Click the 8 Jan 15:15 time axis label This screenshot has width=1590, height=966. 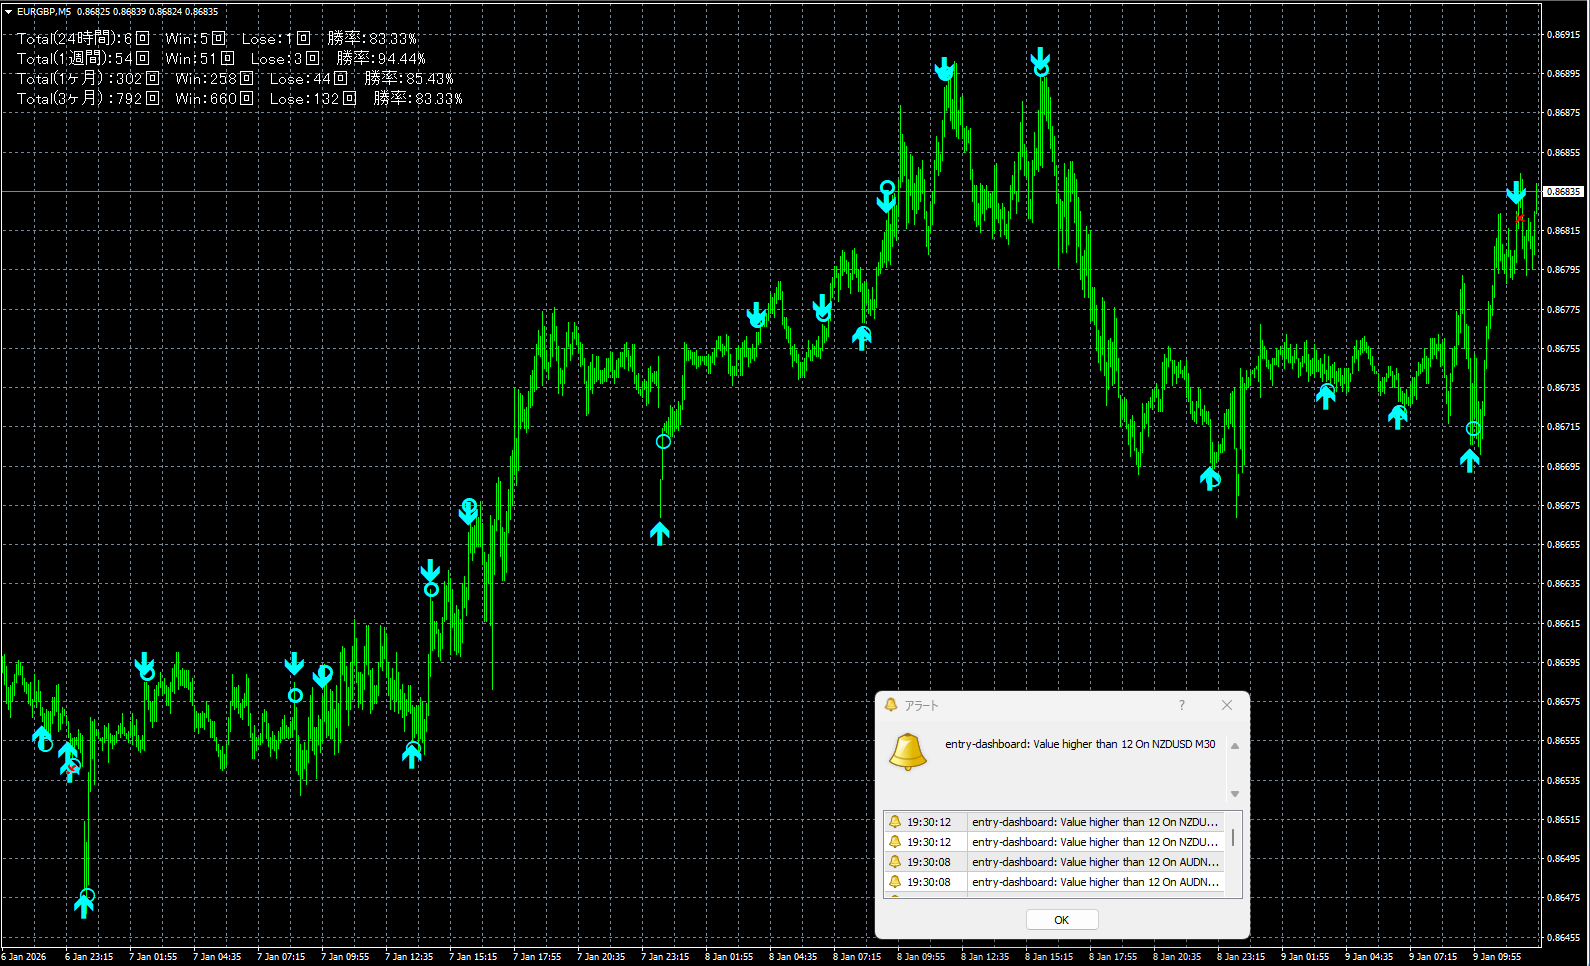point(1049,957)
